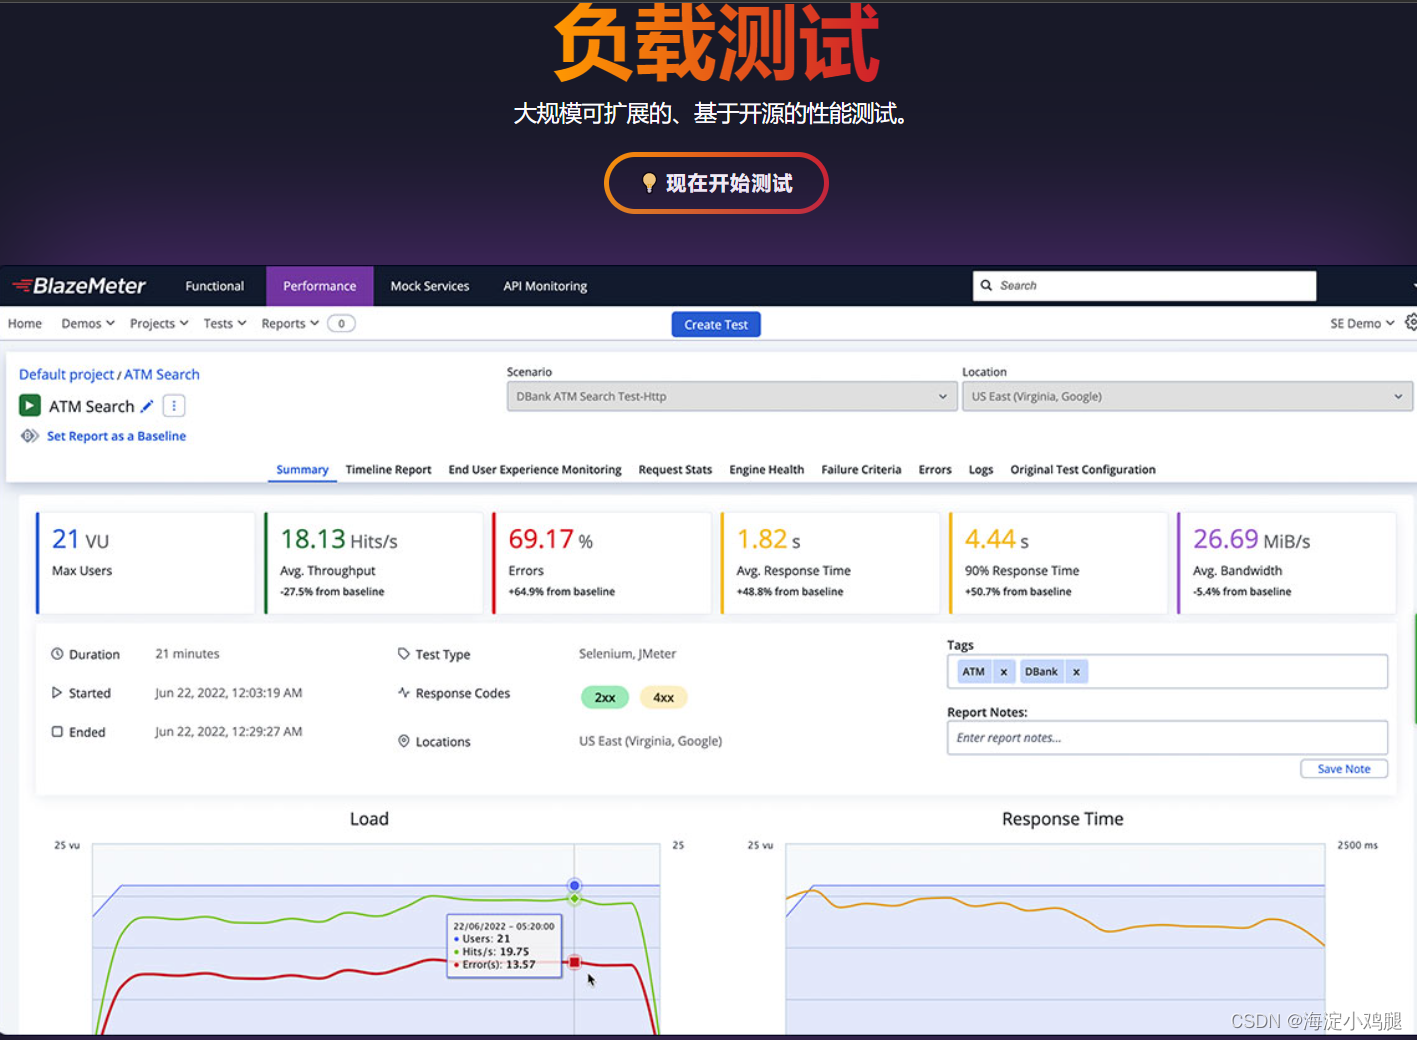Click the 21 VU Max Users card
This screenshot has width=1417, height=1040.
[145, 563]
